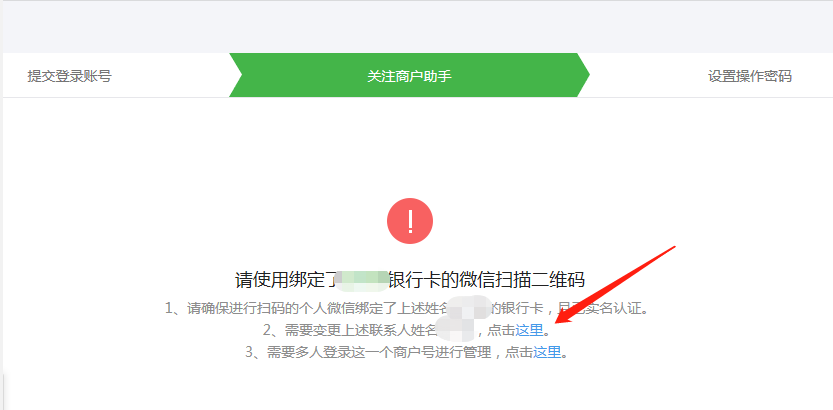Click the 点击 text in line 2

501,330
